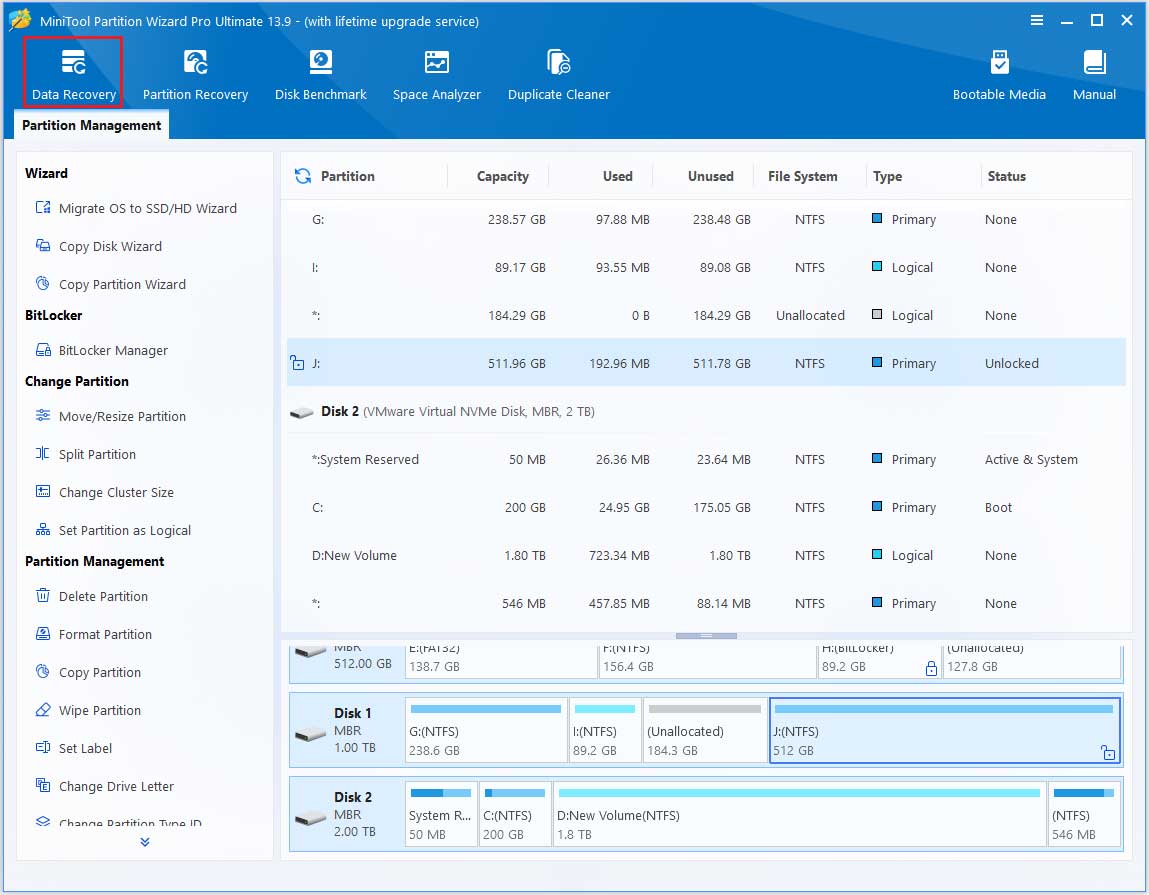The image size is (1149, 895).
Task: Click the BitLocker Manager icon
Action: click(43, 350)
